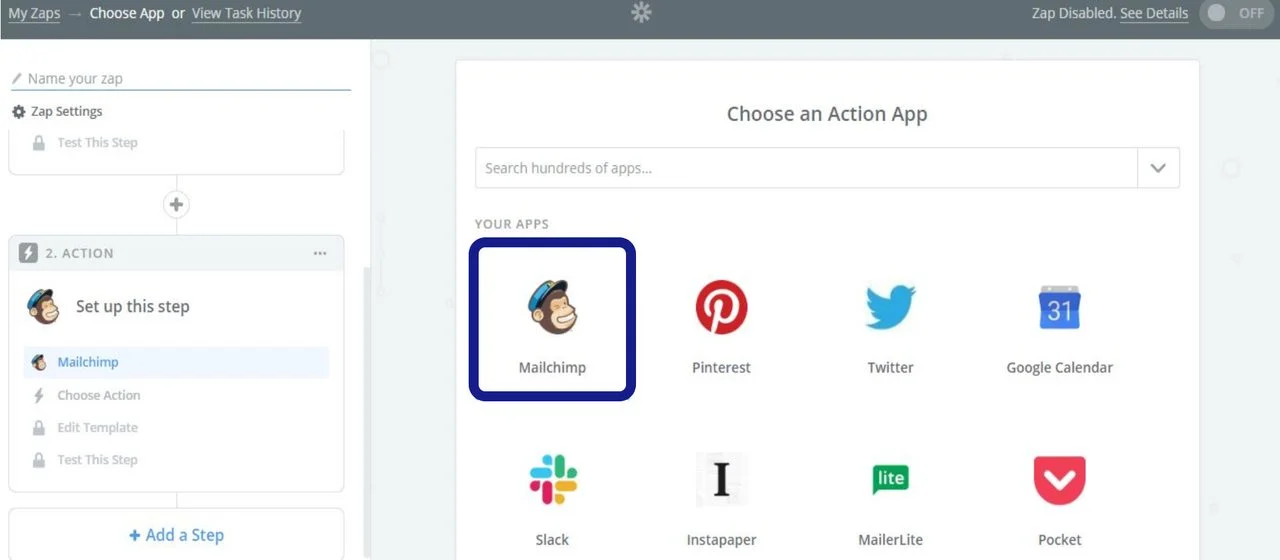
Task: Pick the MailerLite app icon
Action: pyautogui.click(x=890, y=480)
